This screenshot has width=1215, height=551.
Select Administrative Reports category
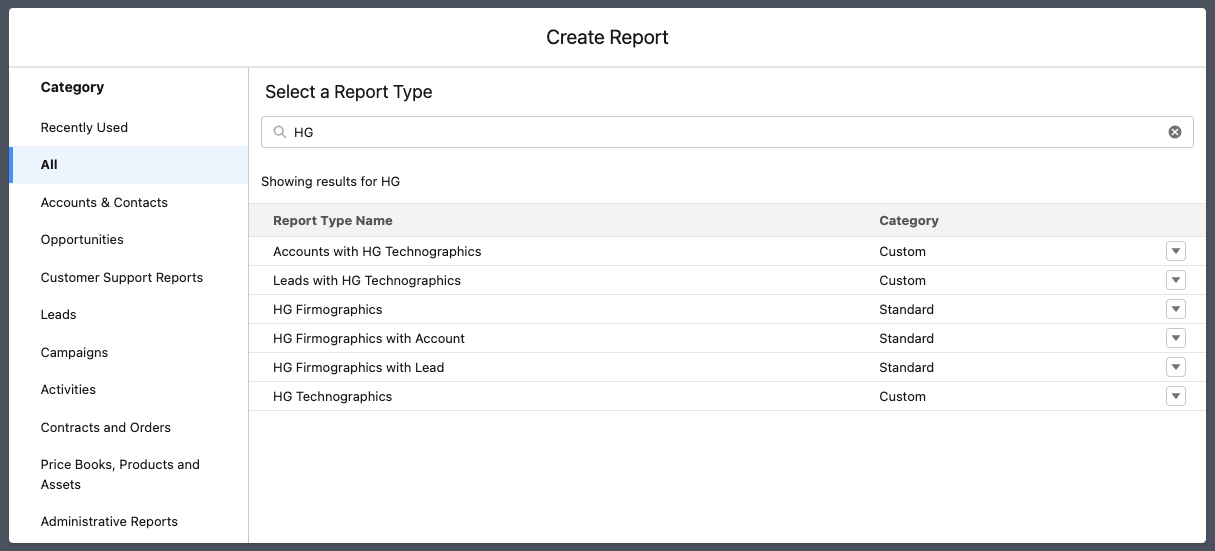109,522
